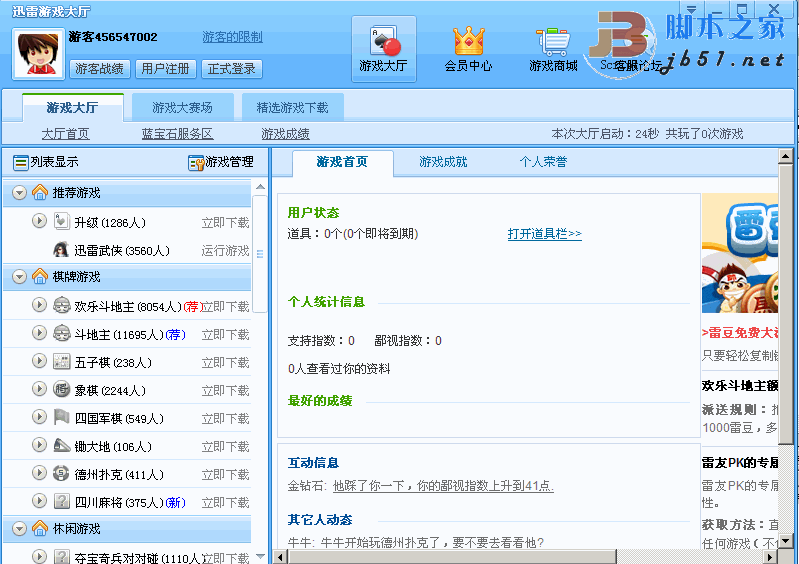Click 打开道具栏>> link
Image resolution: width=799 pixels, height=564 pixels.
click(544, 234)
